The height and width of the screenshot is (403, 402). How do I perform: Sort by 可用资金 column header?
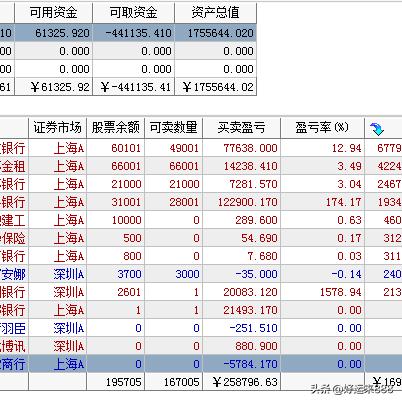click(53, 13)
